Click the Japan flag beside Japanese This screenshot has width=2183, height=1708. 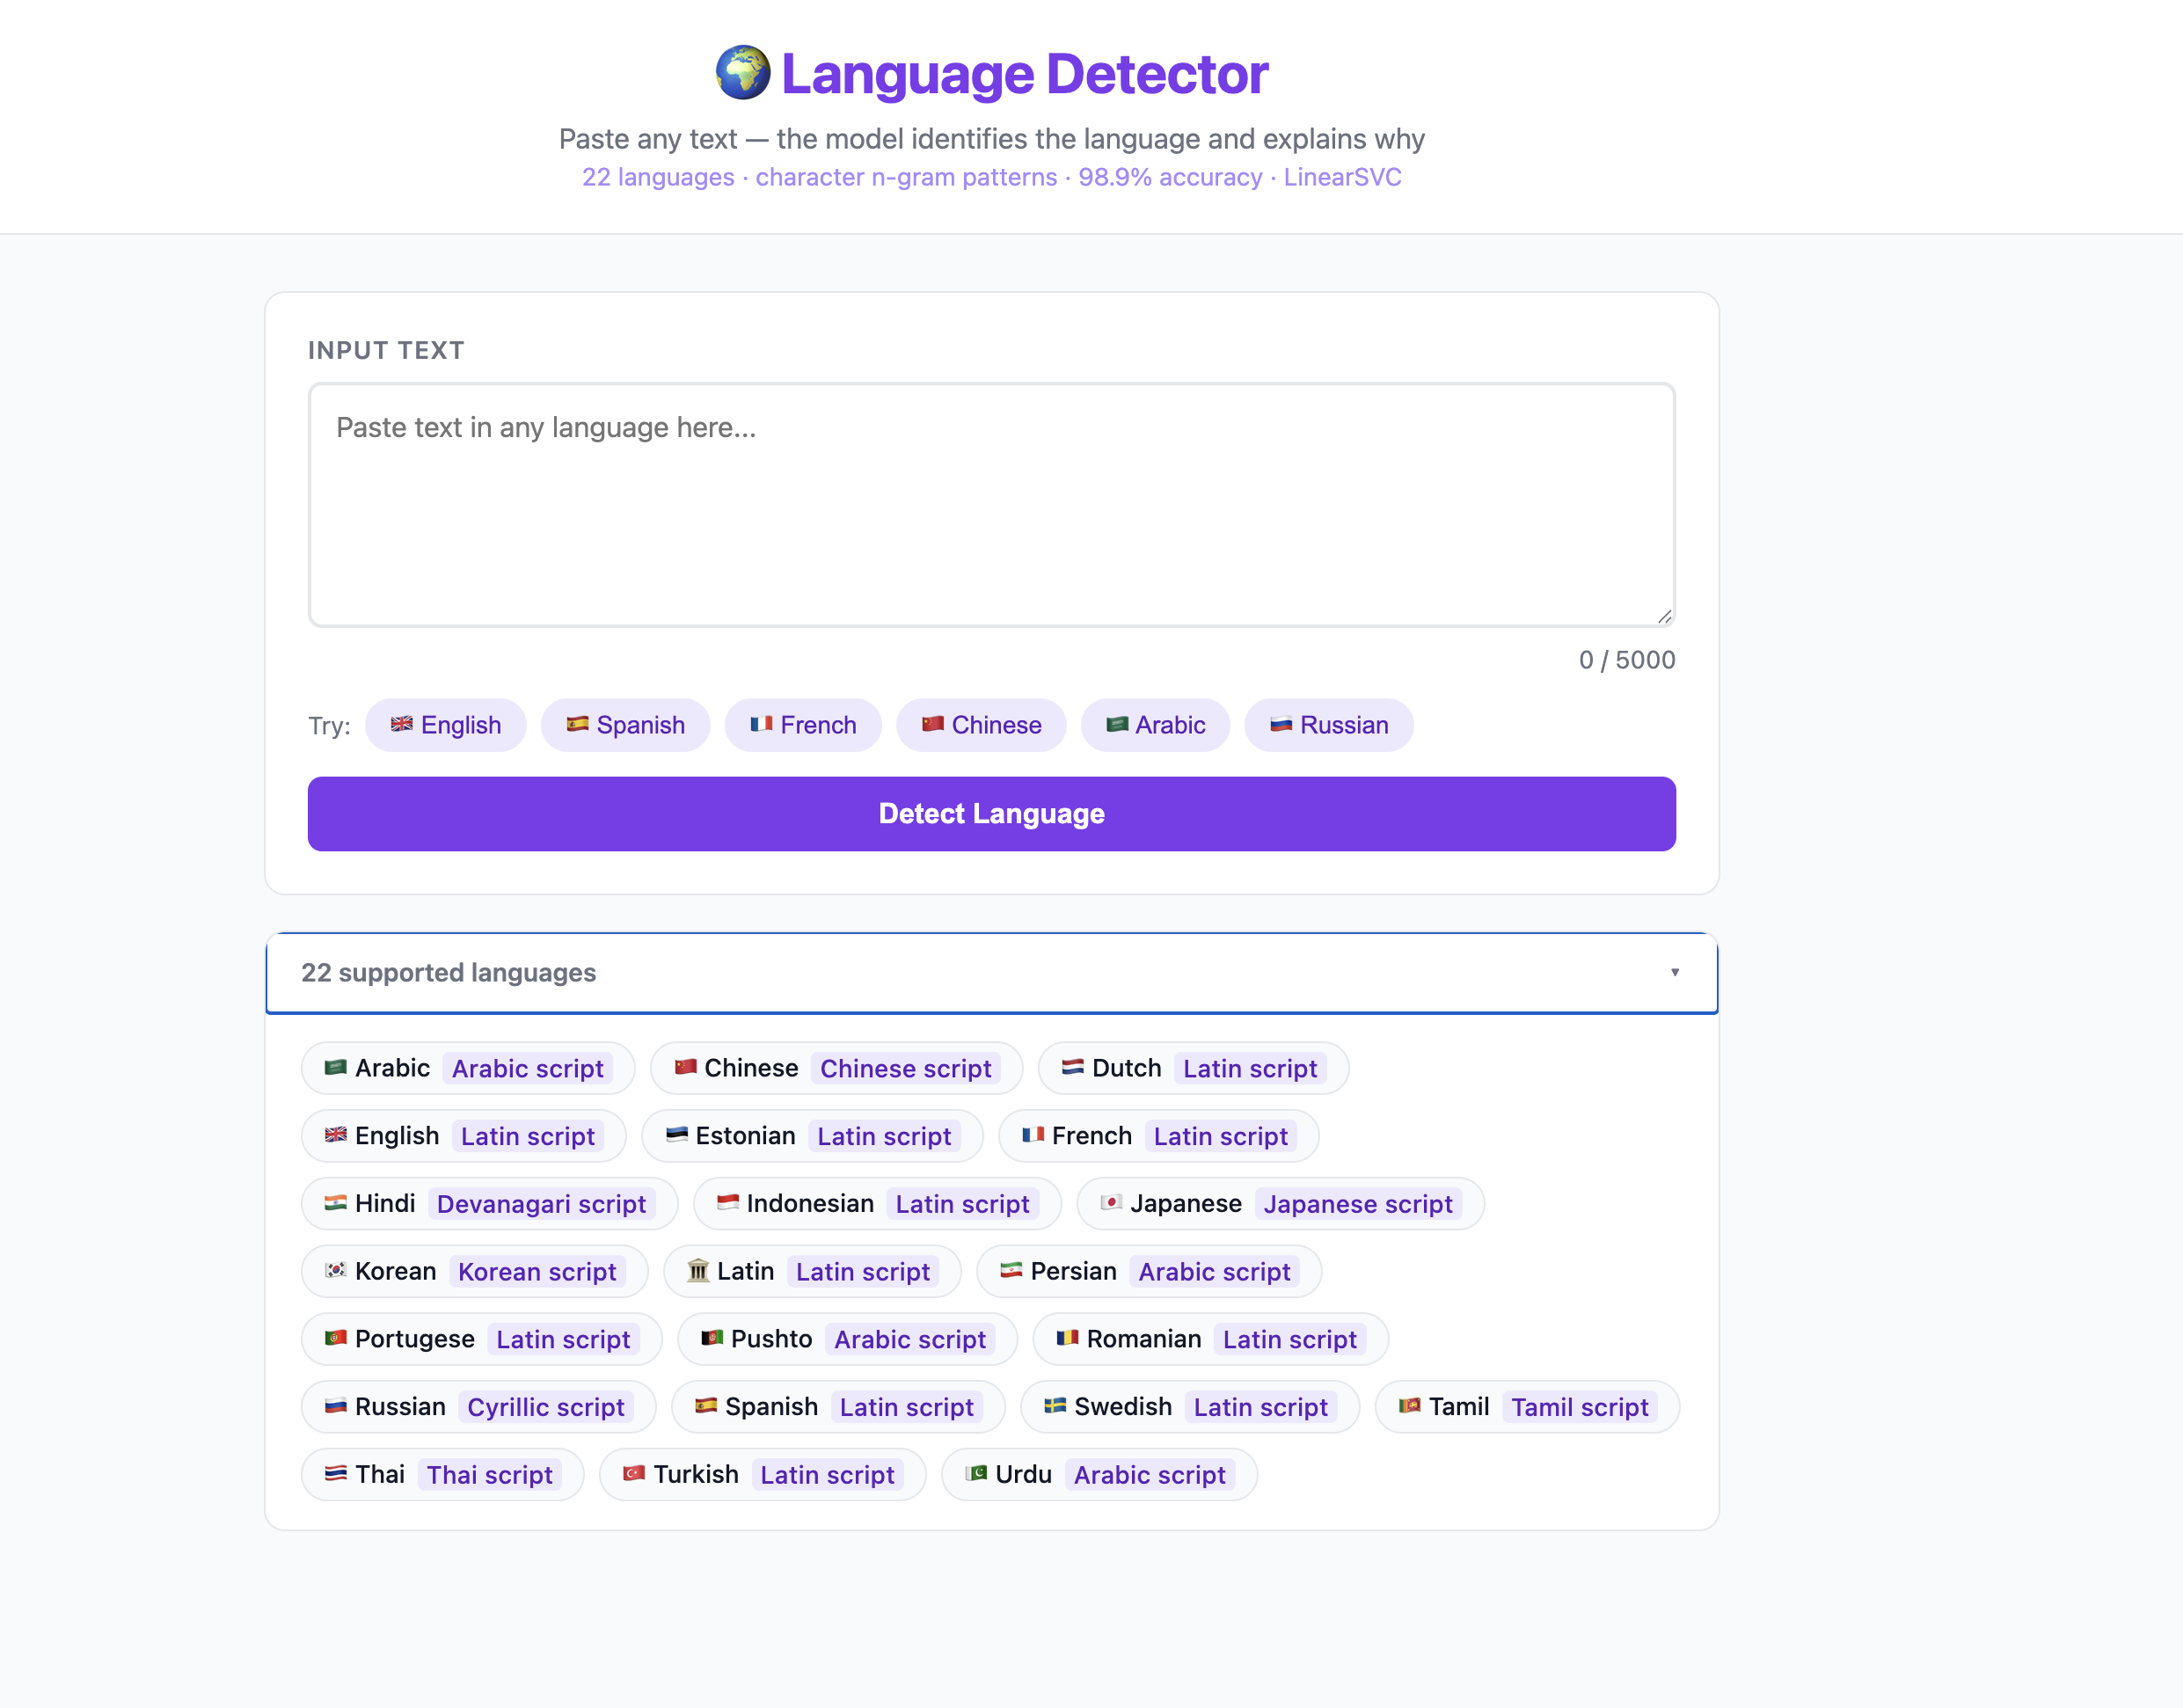[1111, 1203]
